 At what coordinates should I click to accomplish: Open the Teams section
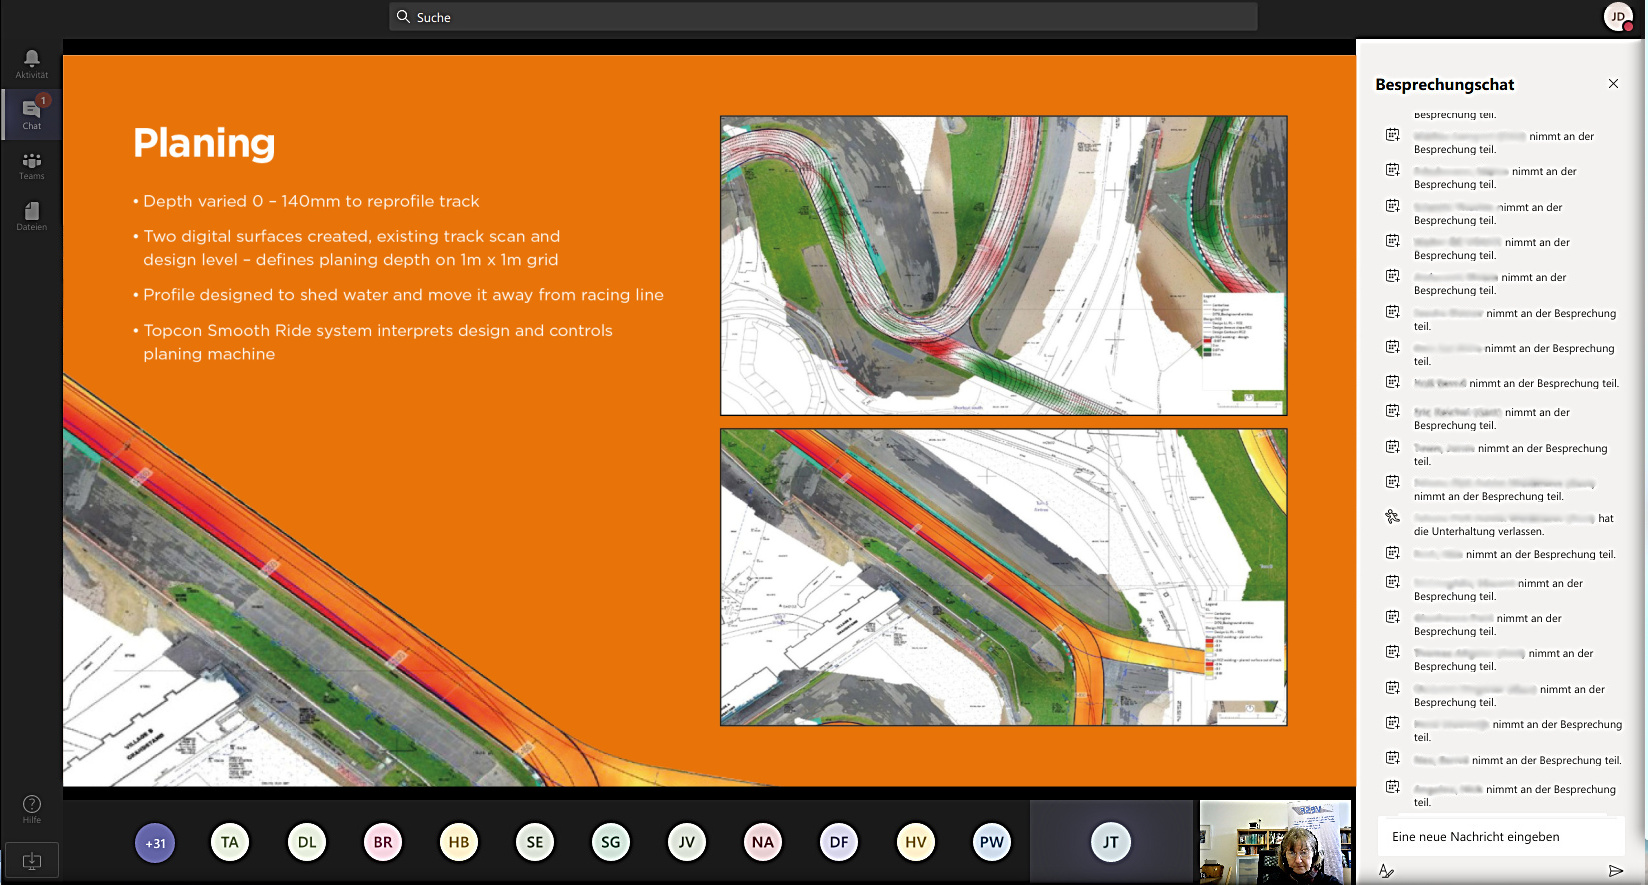31,165
